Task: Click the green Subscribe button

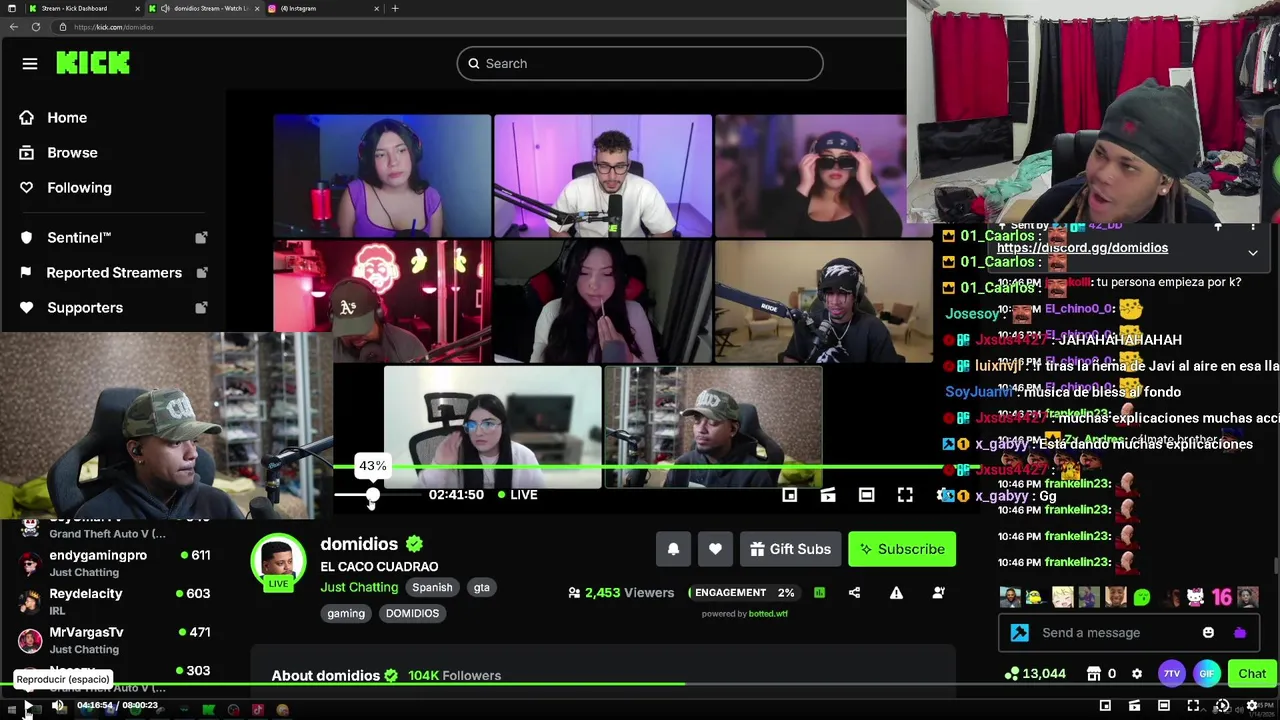Action: pos(902,549)
